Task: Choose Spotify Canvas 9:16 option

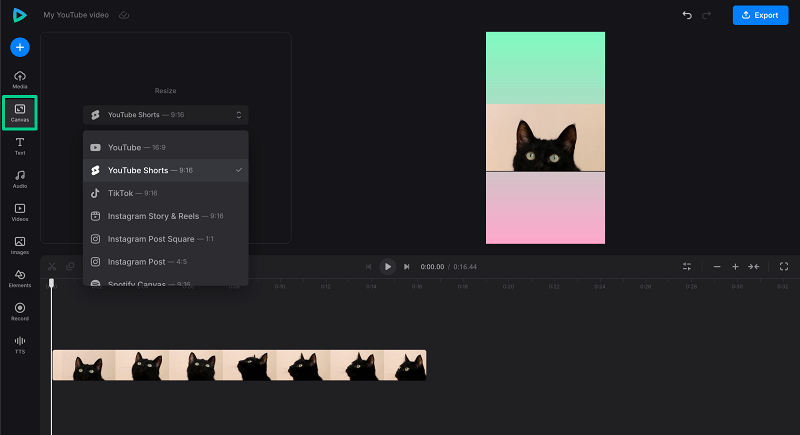Action: coord(166,282)
